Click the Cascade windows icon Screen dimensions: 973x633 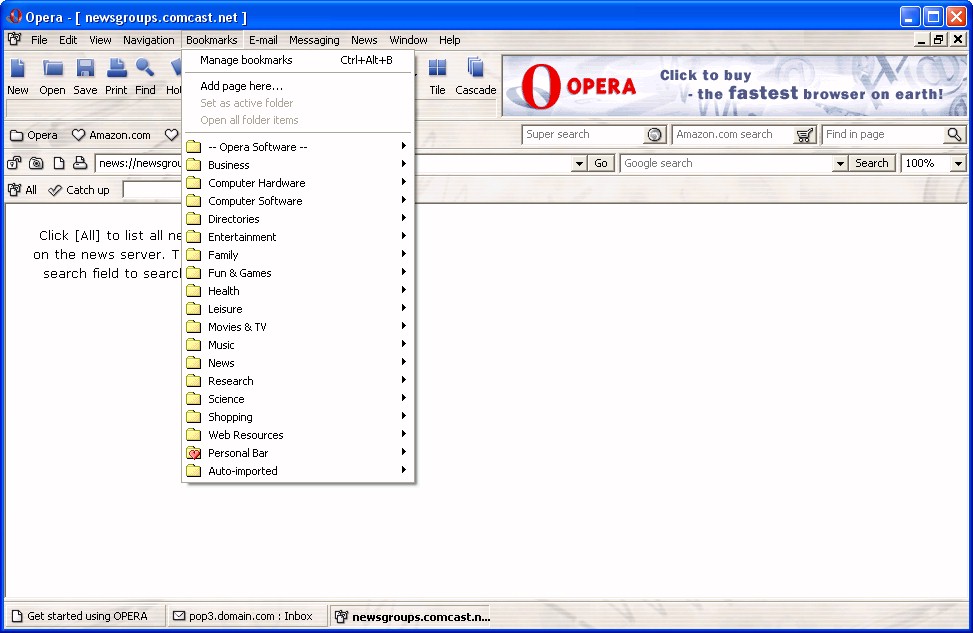(x=476, y=69)
